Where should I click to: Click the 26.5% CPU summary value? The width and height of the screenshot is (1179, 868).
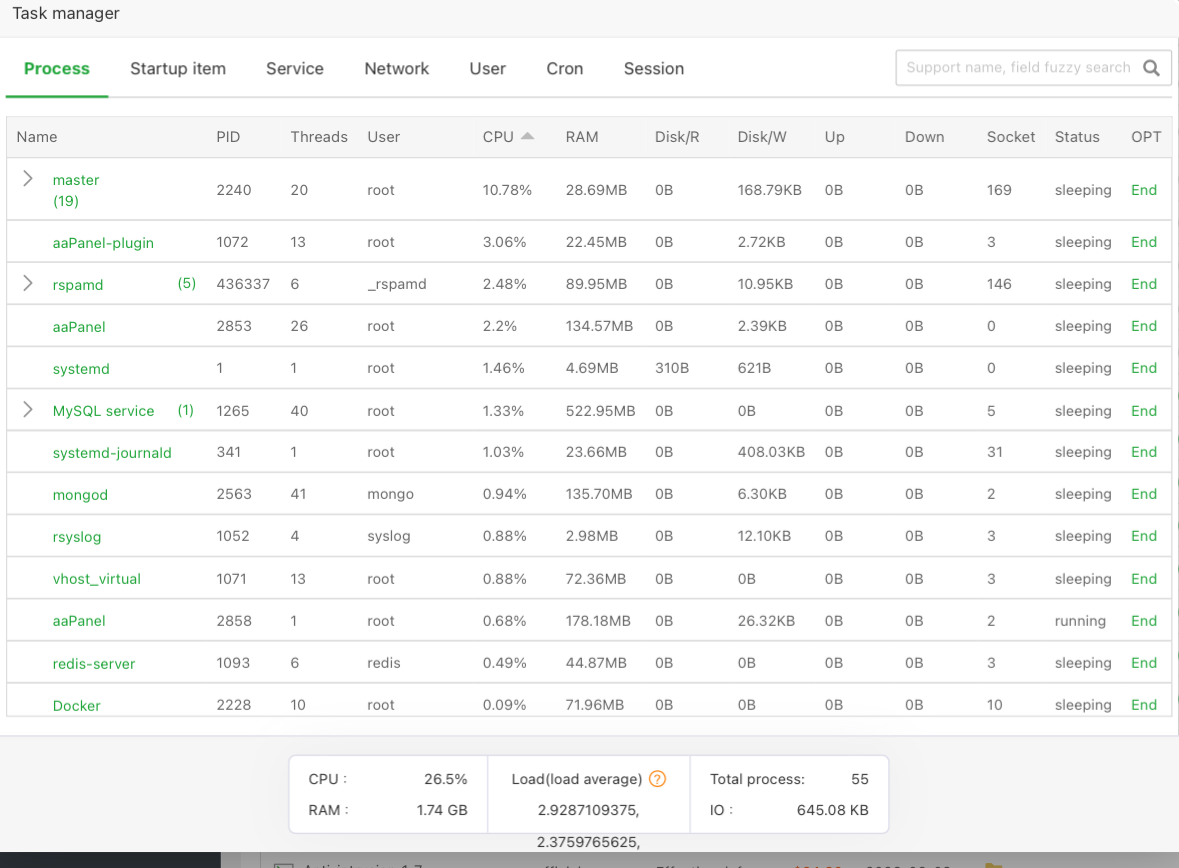click(445, 779)
